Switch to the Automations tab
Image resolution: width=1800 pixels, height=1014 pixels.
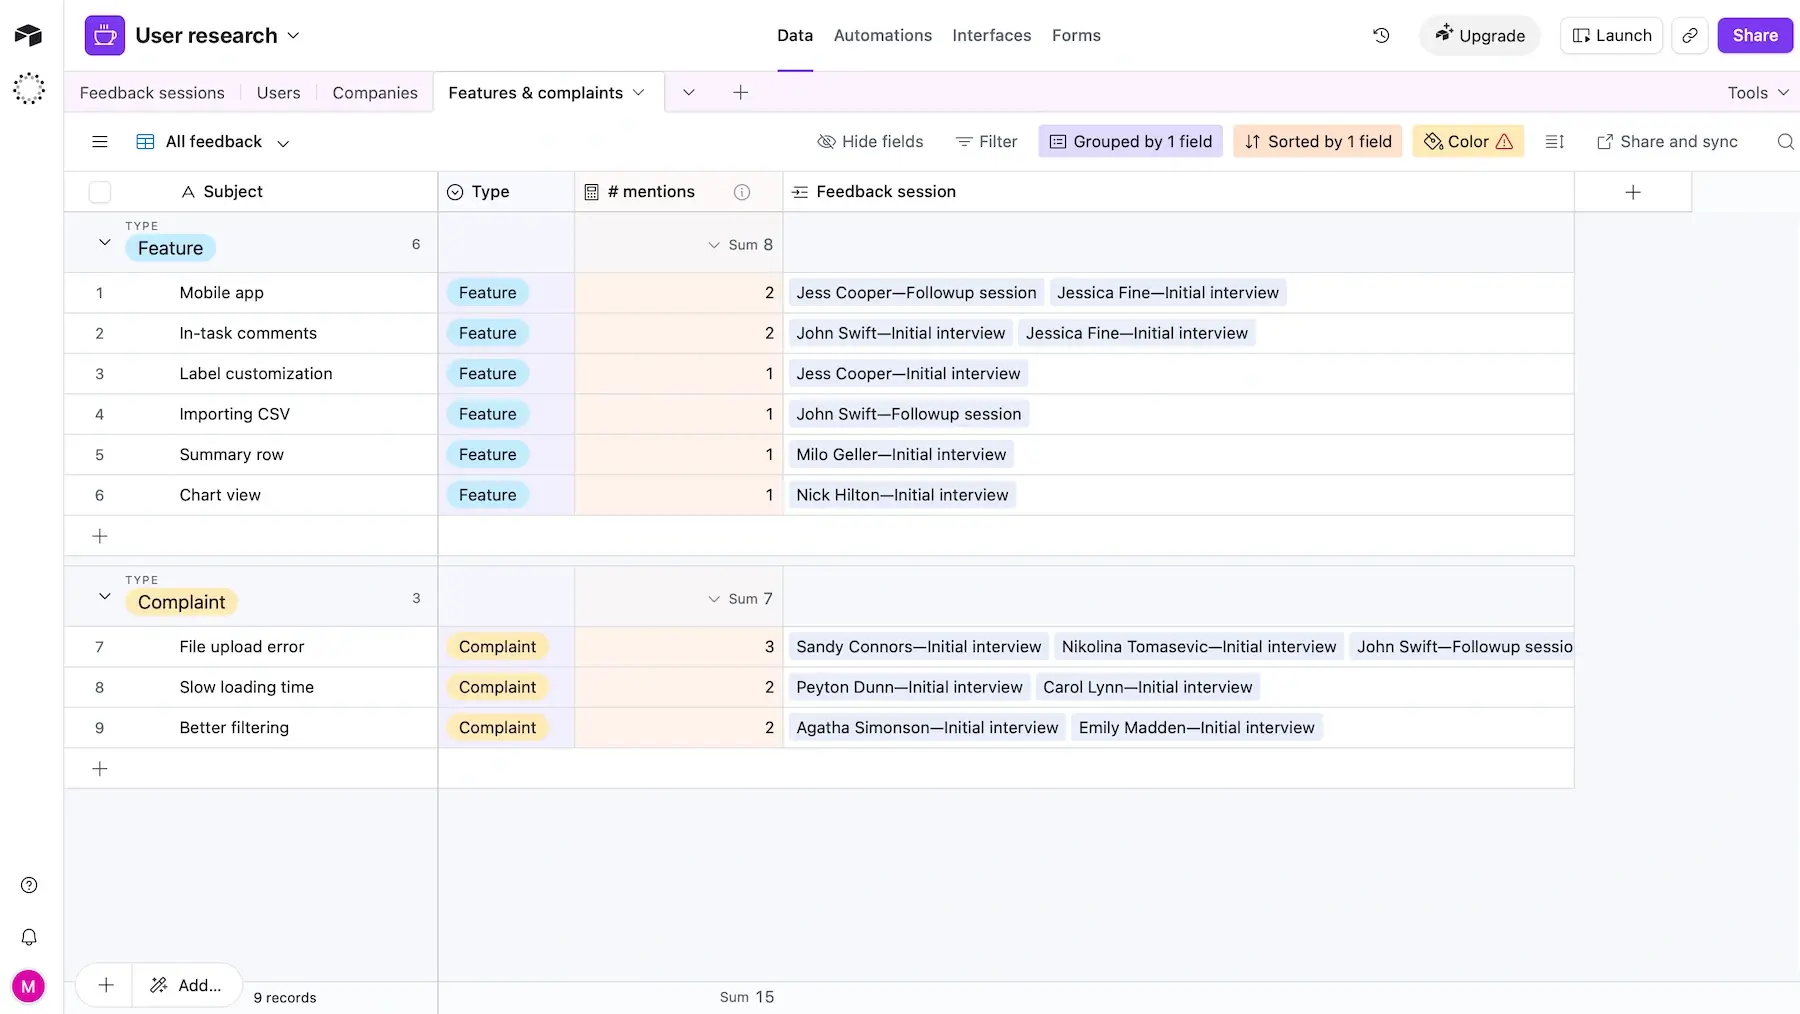click(x=882, y=35)
